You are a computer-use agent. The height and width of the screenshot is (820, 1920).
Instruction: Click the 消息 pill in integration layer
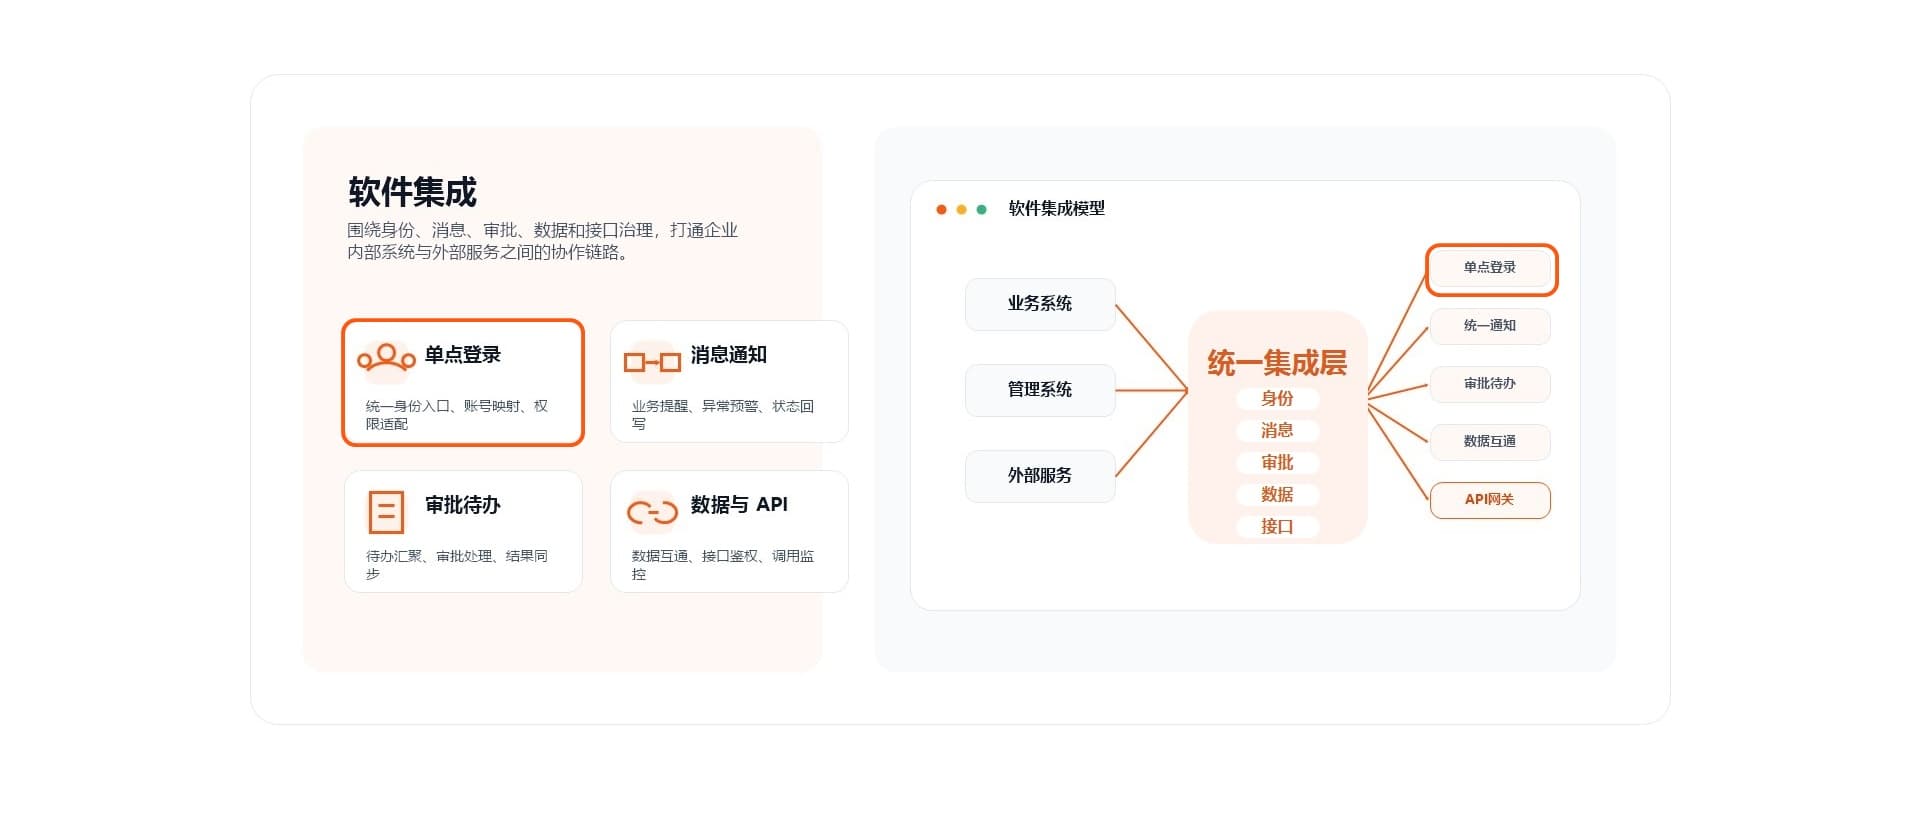(1277, 431)
